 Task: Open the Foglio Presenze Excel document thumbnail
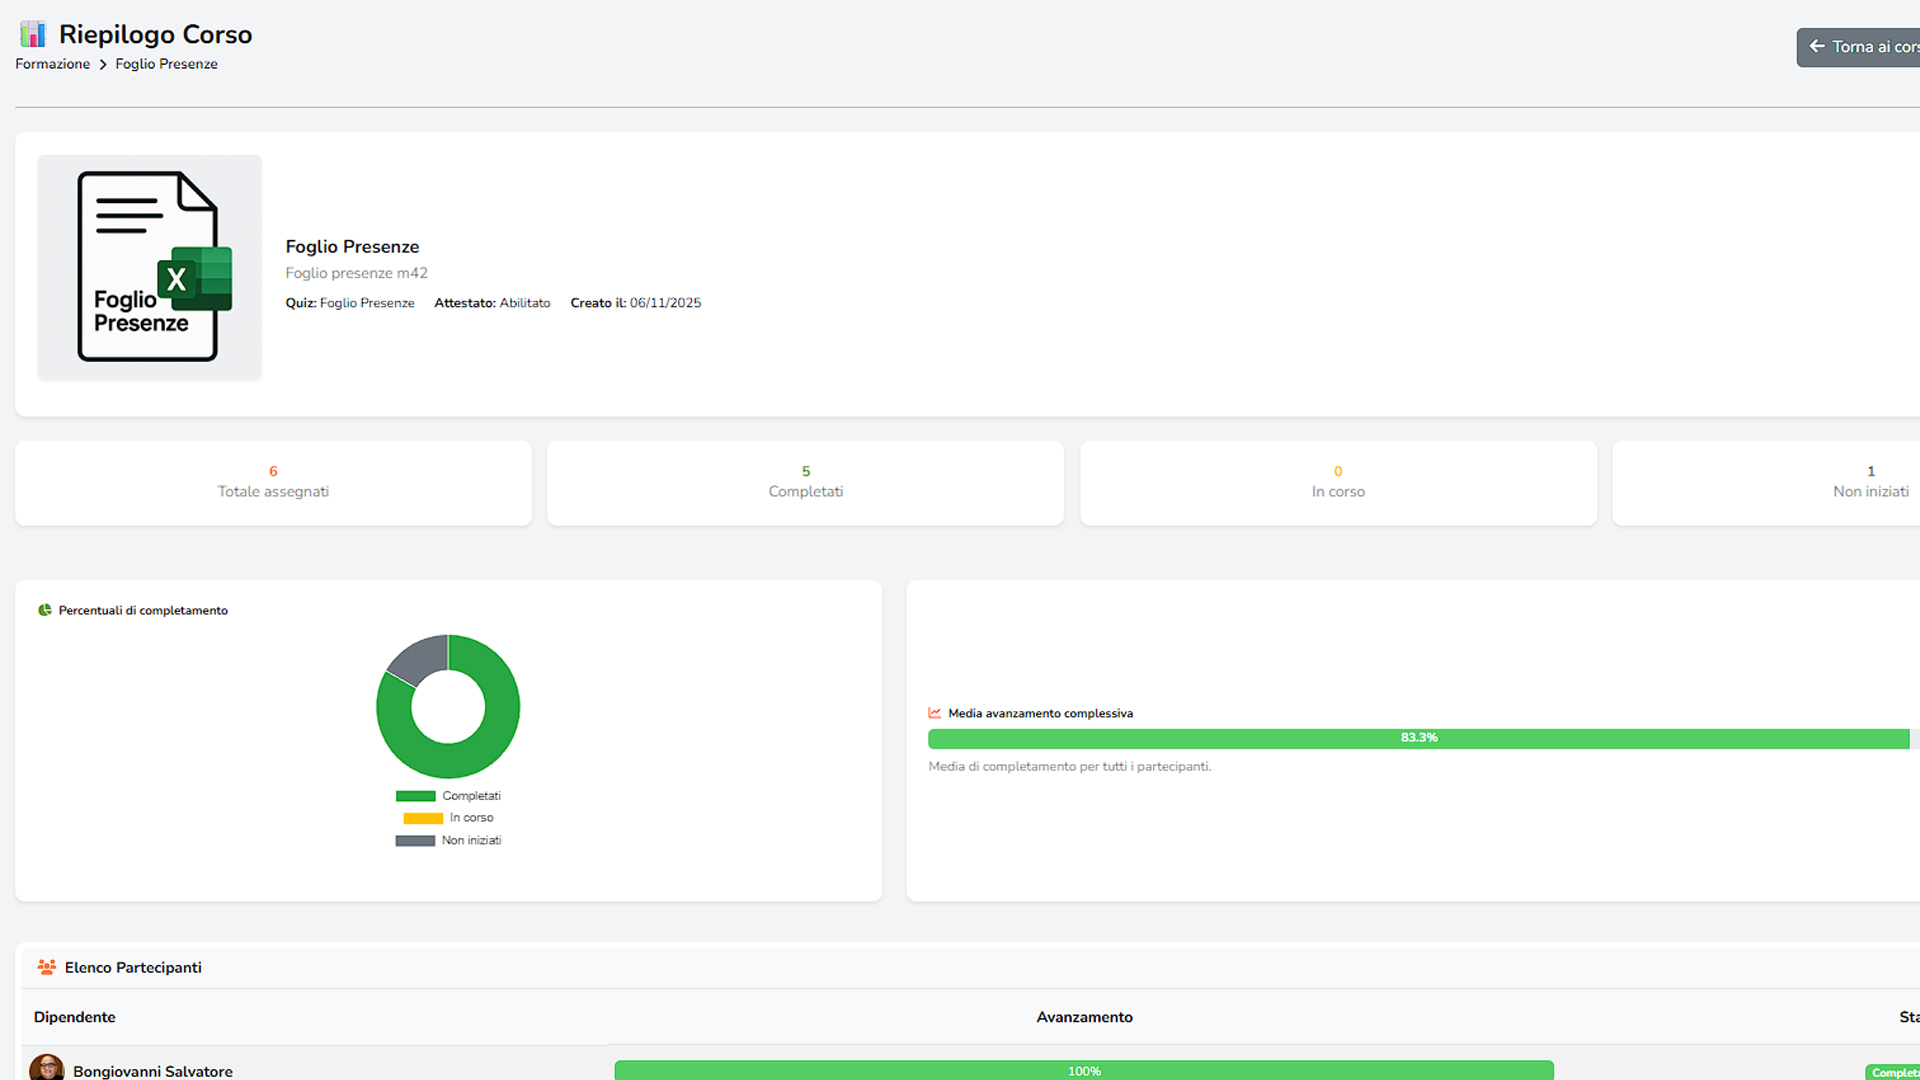click(150, 267)
